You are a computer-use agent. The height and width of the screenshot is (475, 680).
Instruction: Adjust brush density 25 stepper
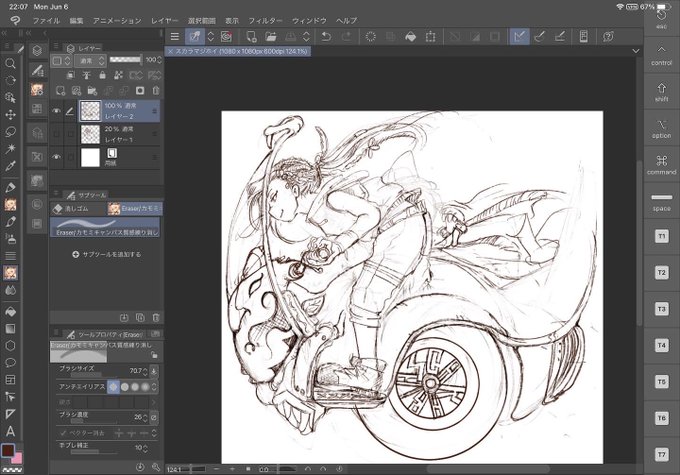[x=145, y=418]
